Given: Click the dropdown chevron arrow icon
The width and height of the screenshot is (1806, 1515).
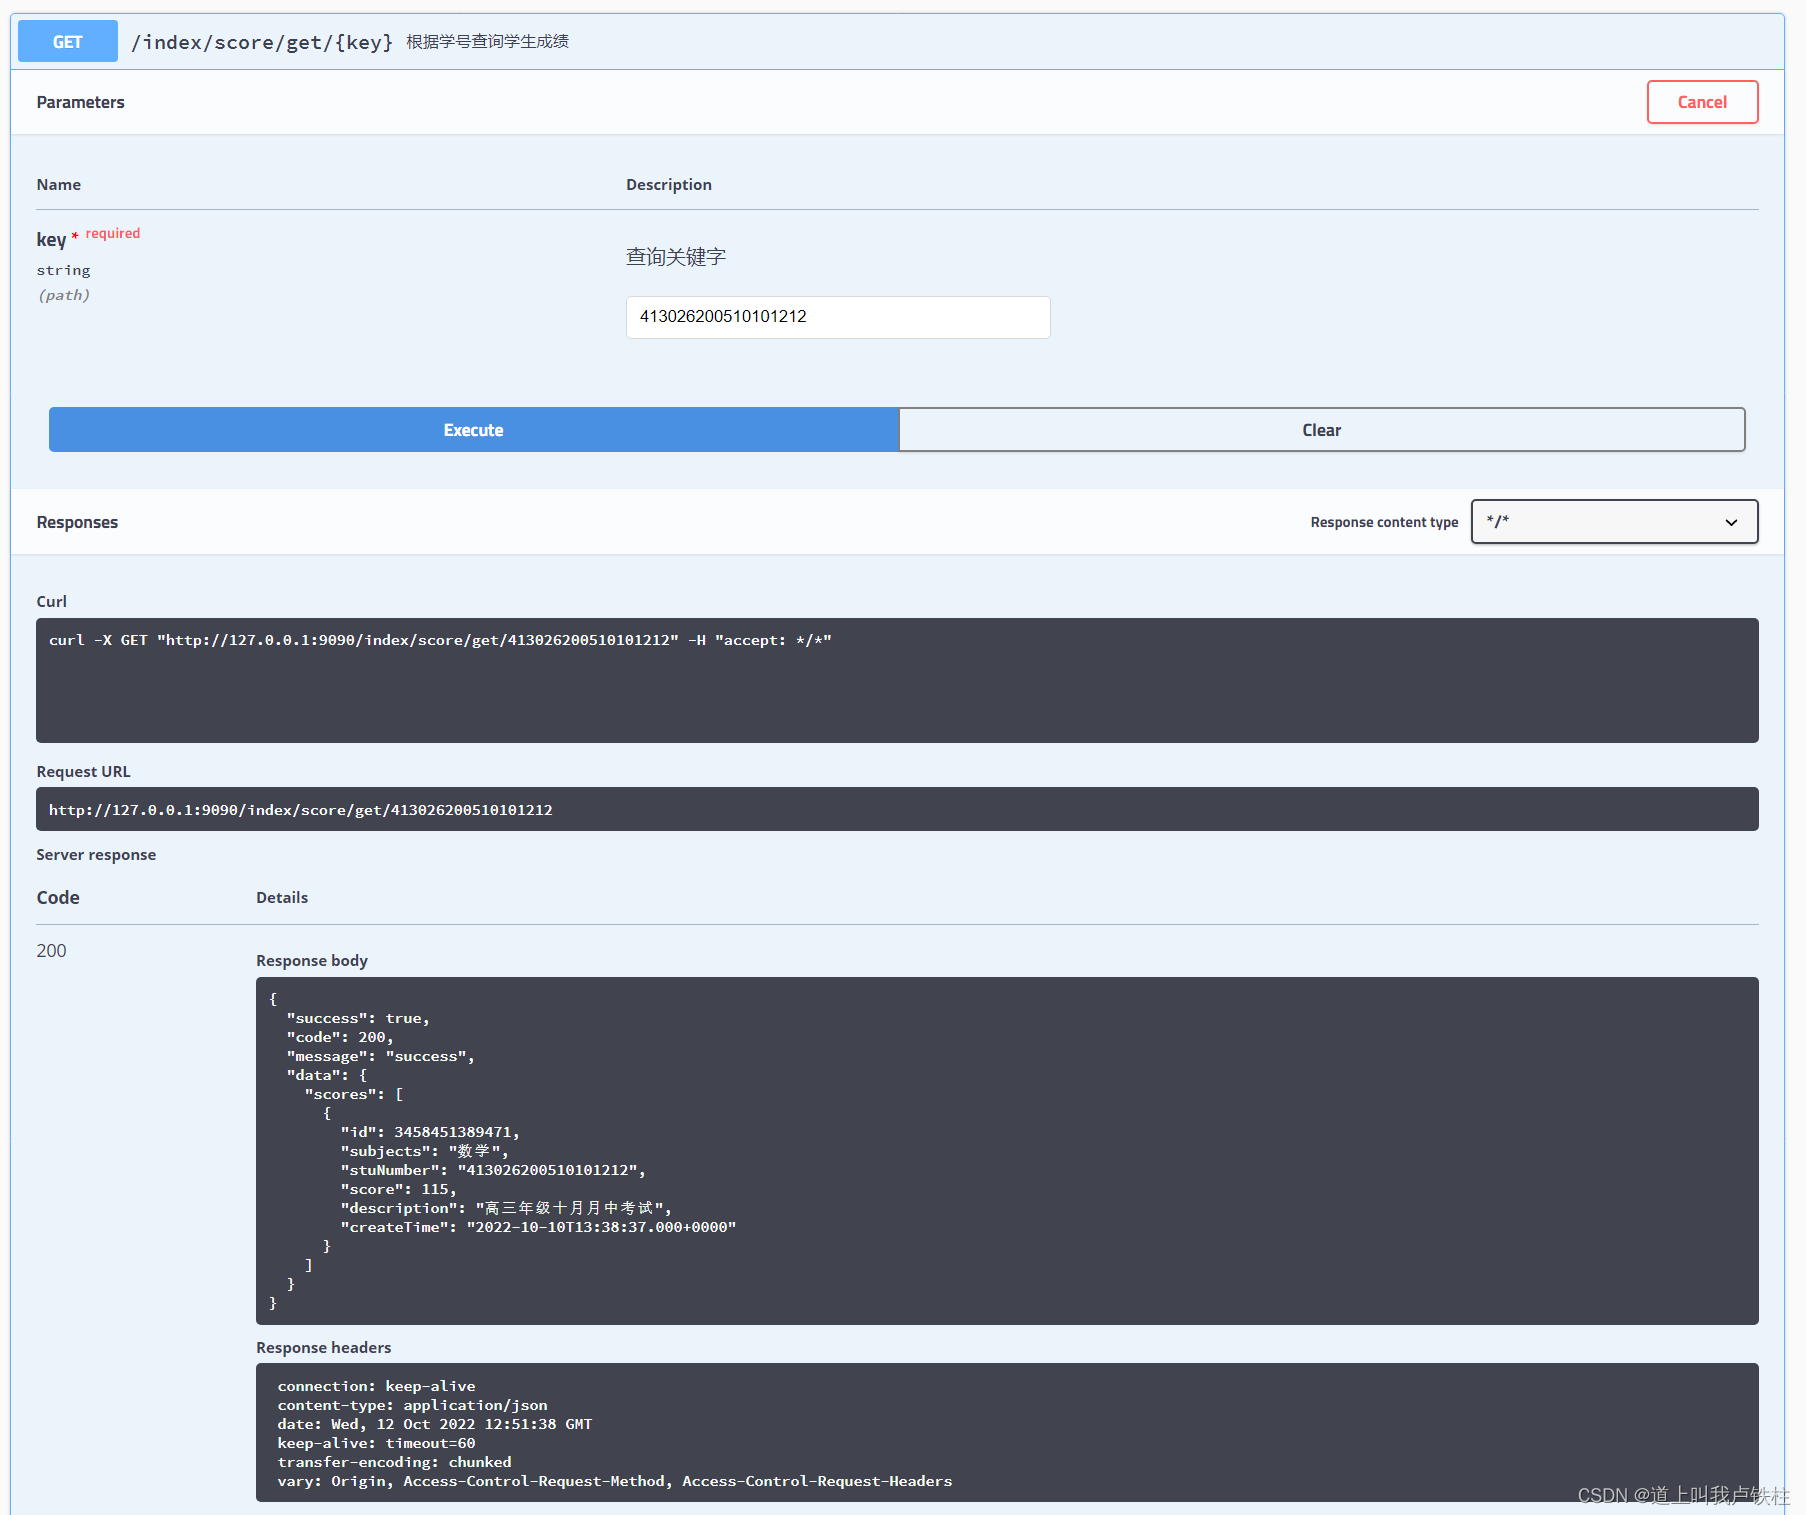Looking at the screenshot, I should (1731, 522).
